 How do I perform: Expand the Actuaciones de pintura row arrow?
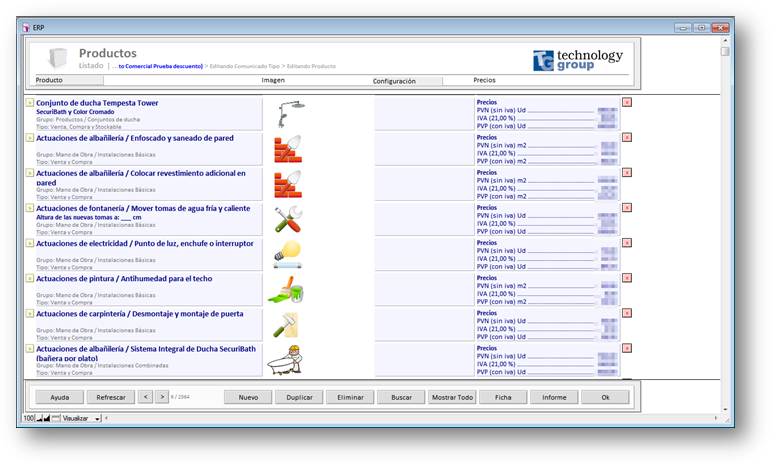click(x=30, y=278)
